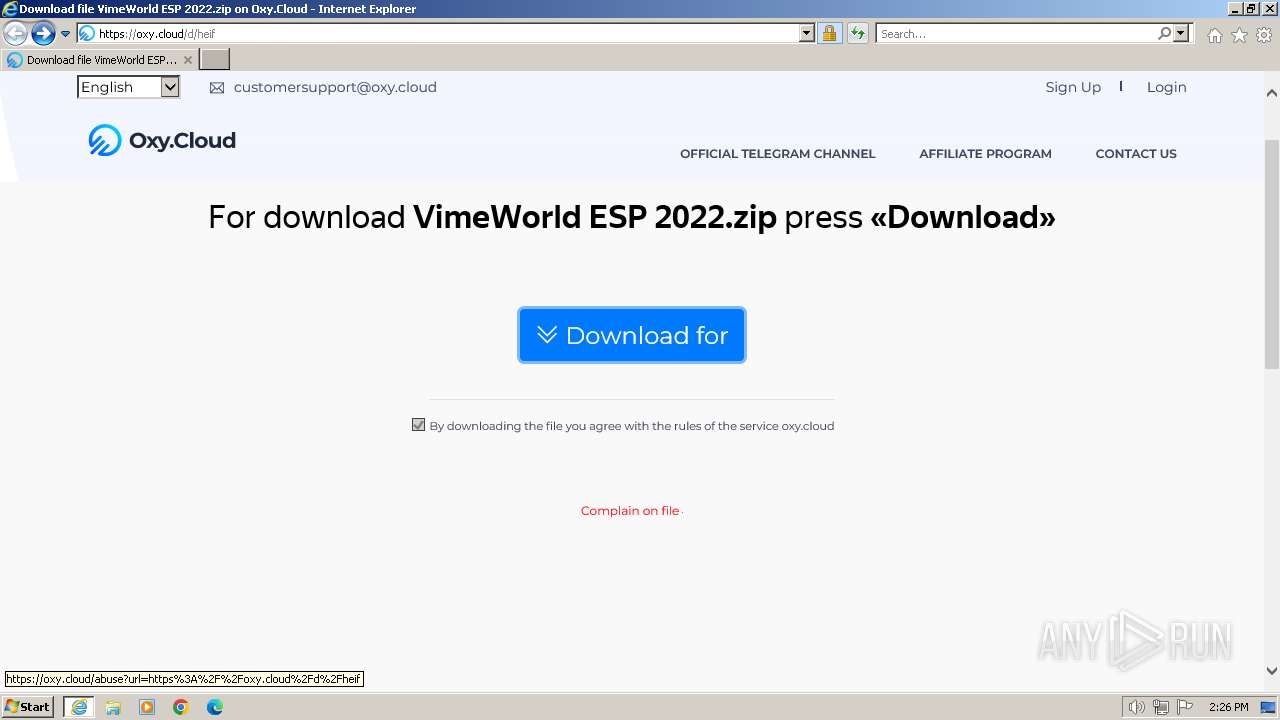Expand the address bar autocomplete dropdown
This screenshot has width=1280, height=720.
(x=807, y=34)
